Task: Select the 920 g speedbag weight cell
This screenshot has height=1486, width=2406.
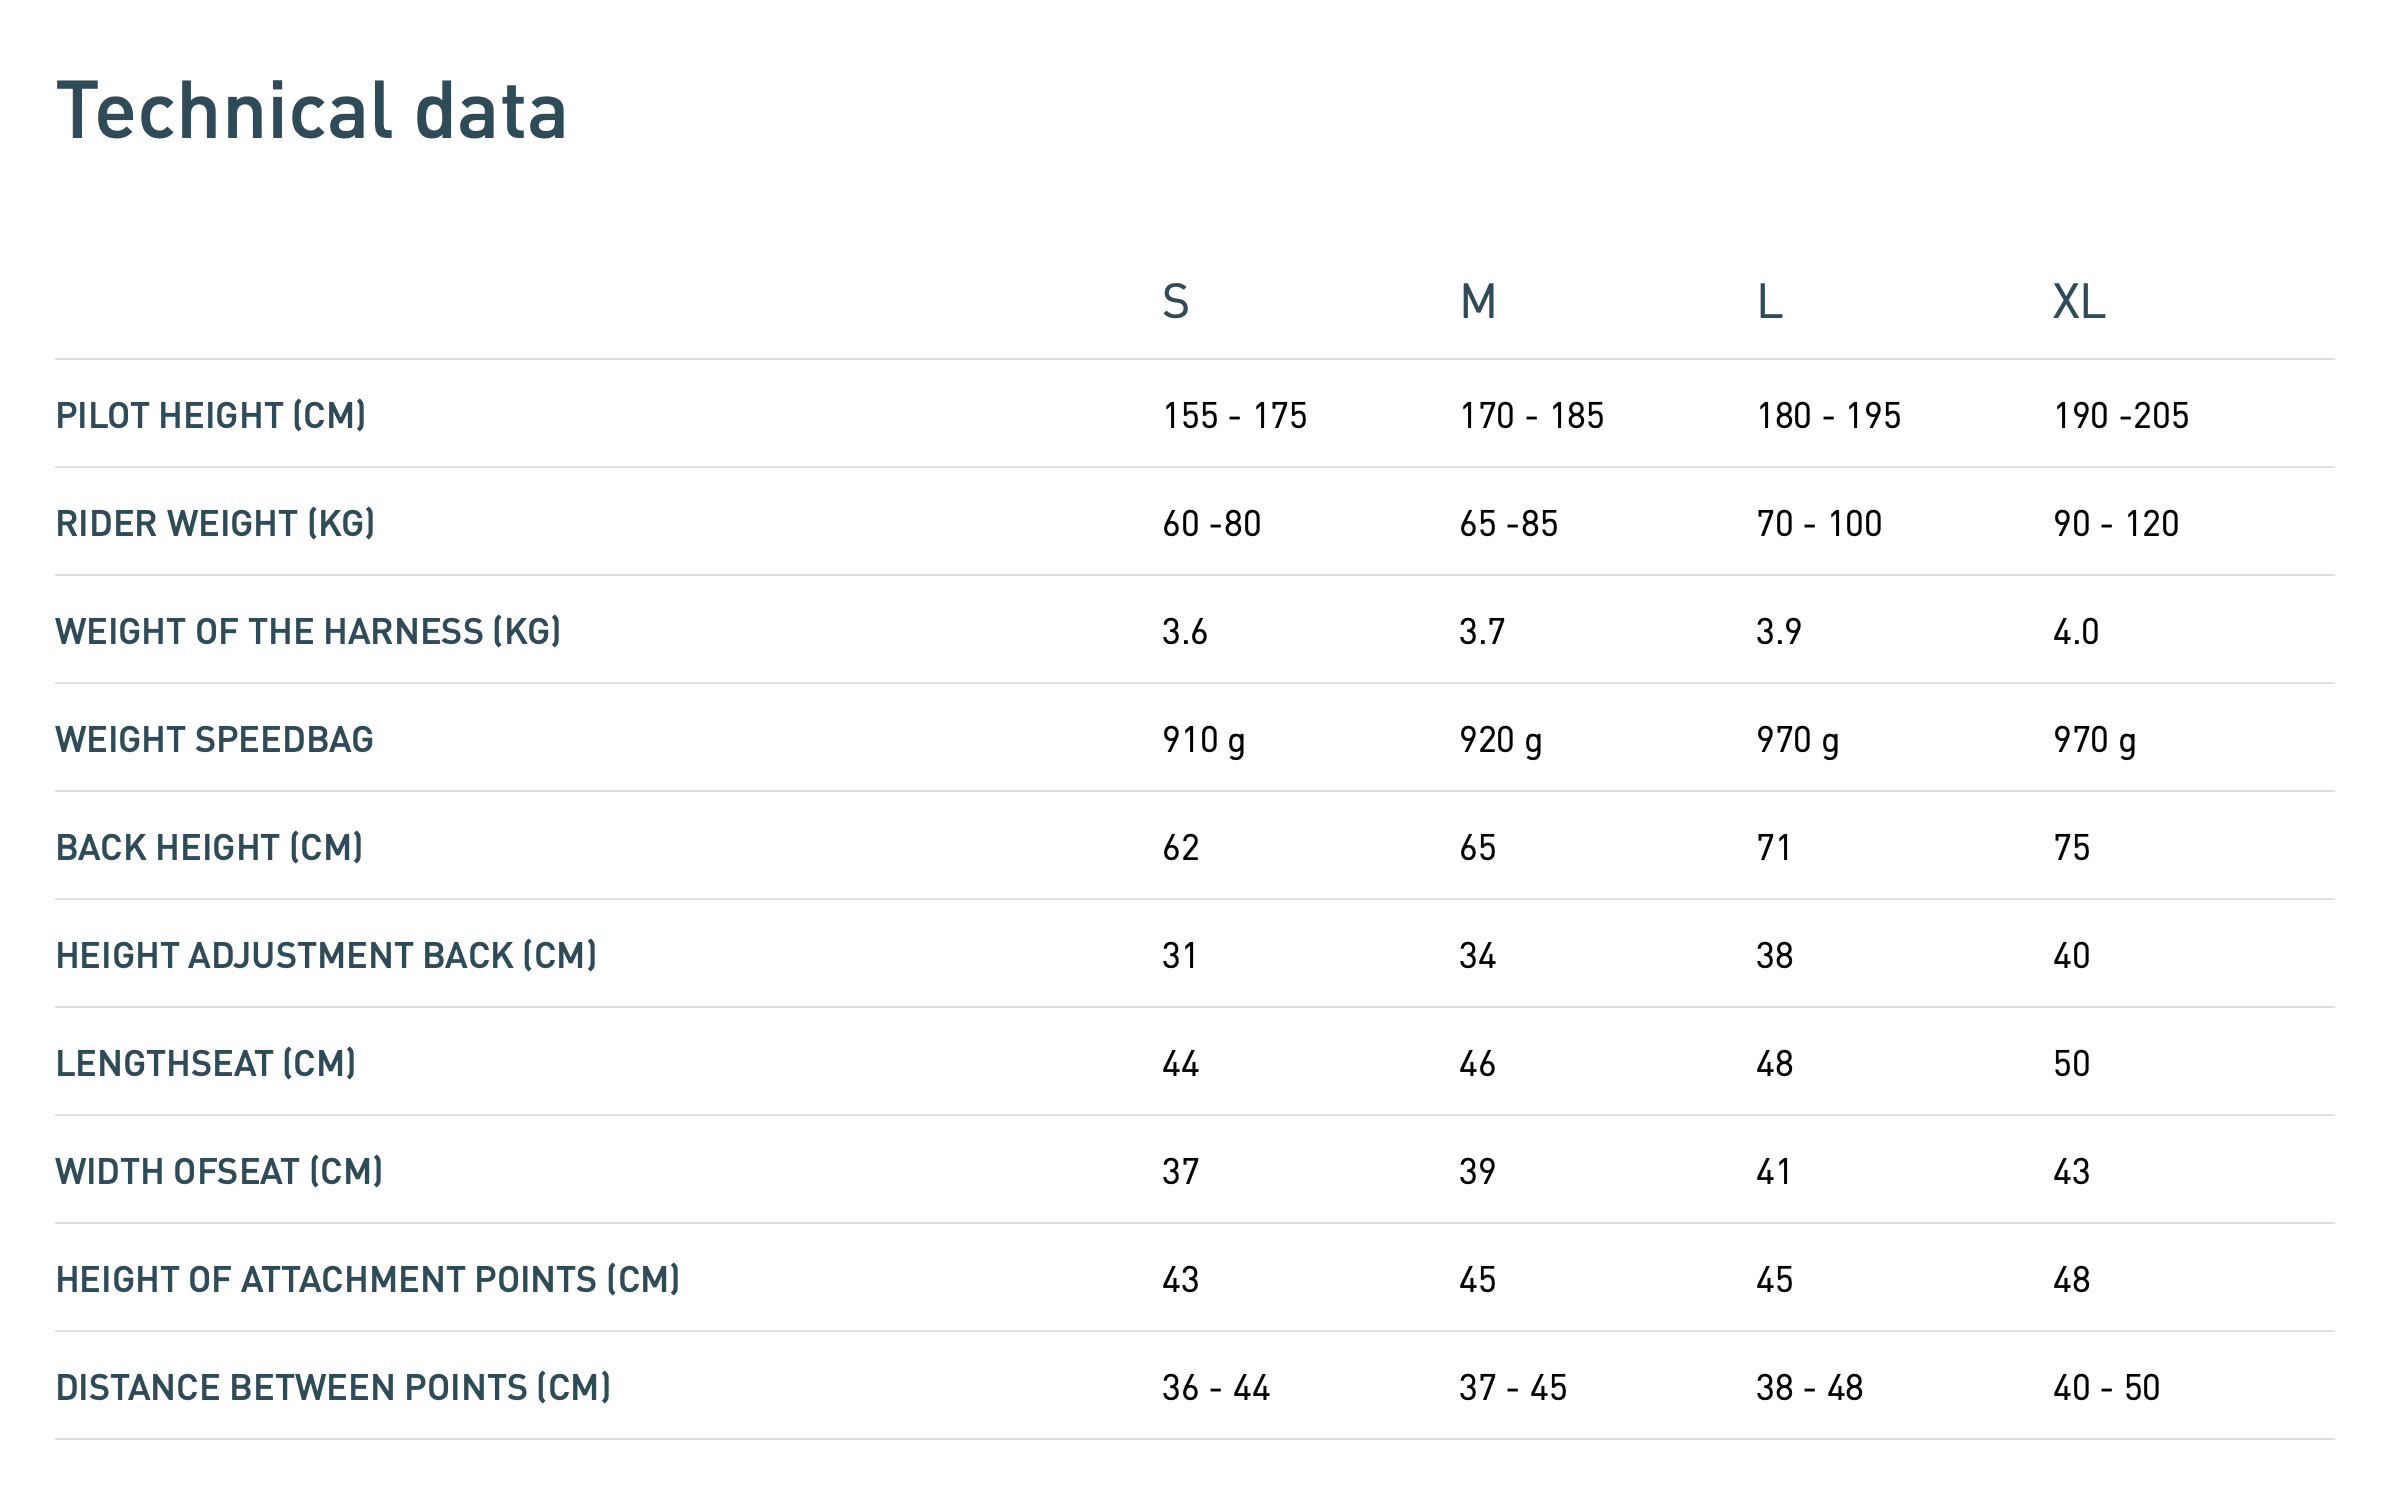Action: pos(1500,739)
